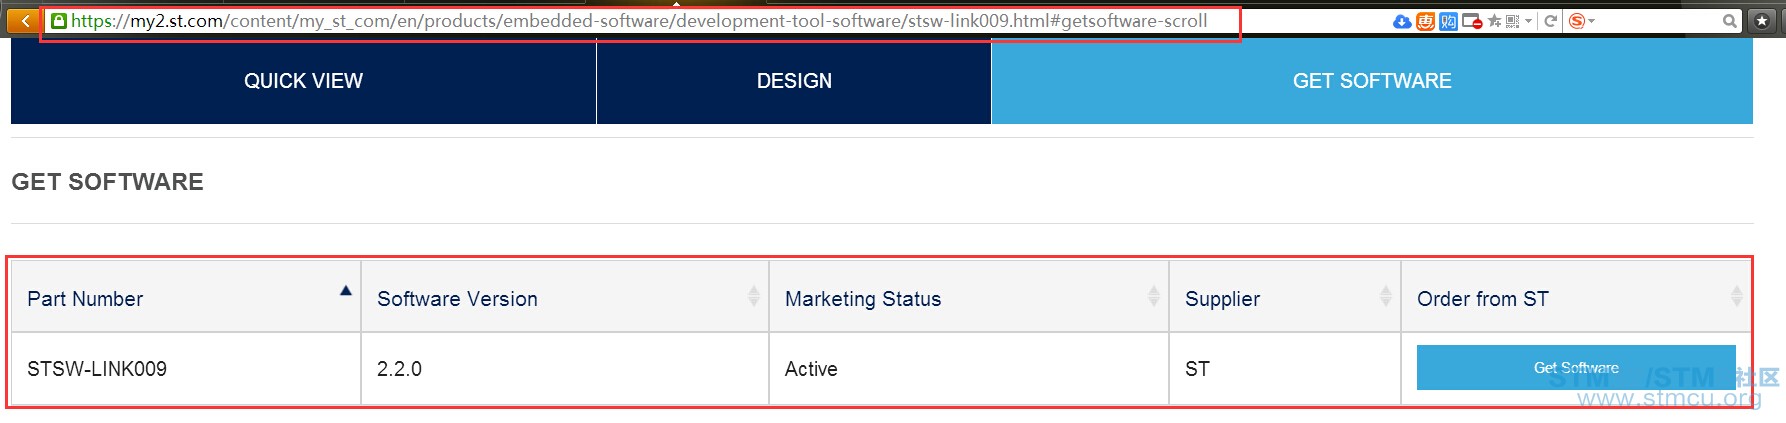Click the Active marketing status cell
Viewport: 1786px width, 423px height.
pyautogui.click(x=969, y=369)
